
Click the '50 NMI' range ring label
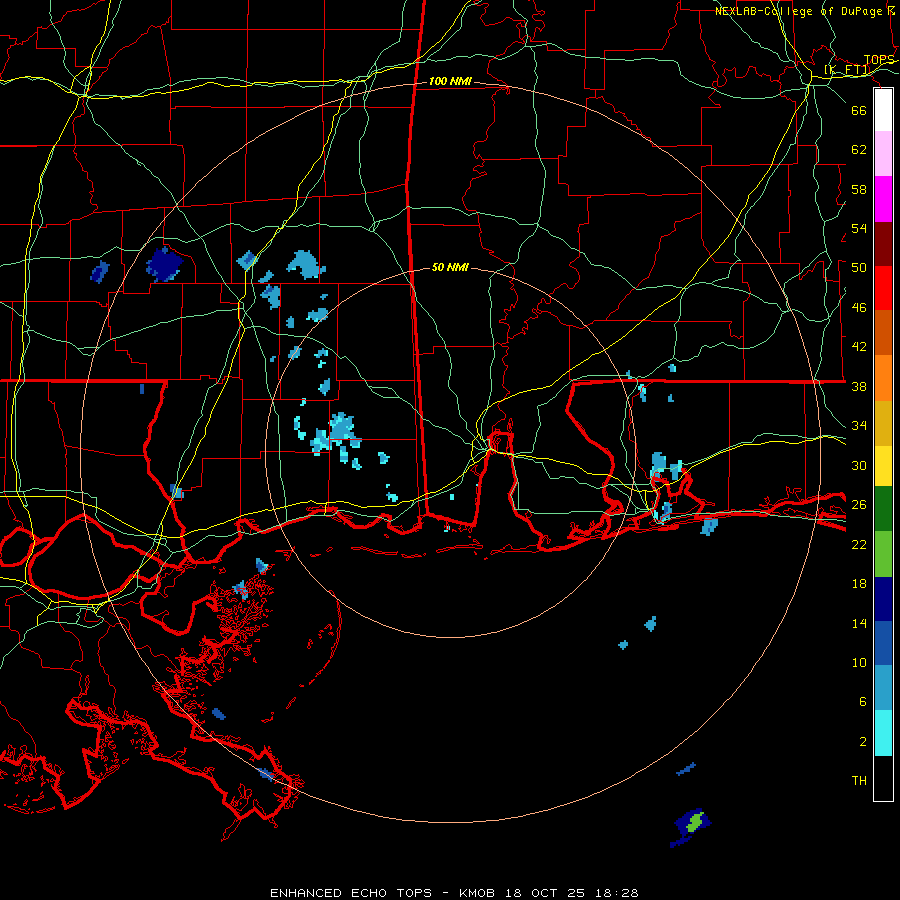(450, 267)
